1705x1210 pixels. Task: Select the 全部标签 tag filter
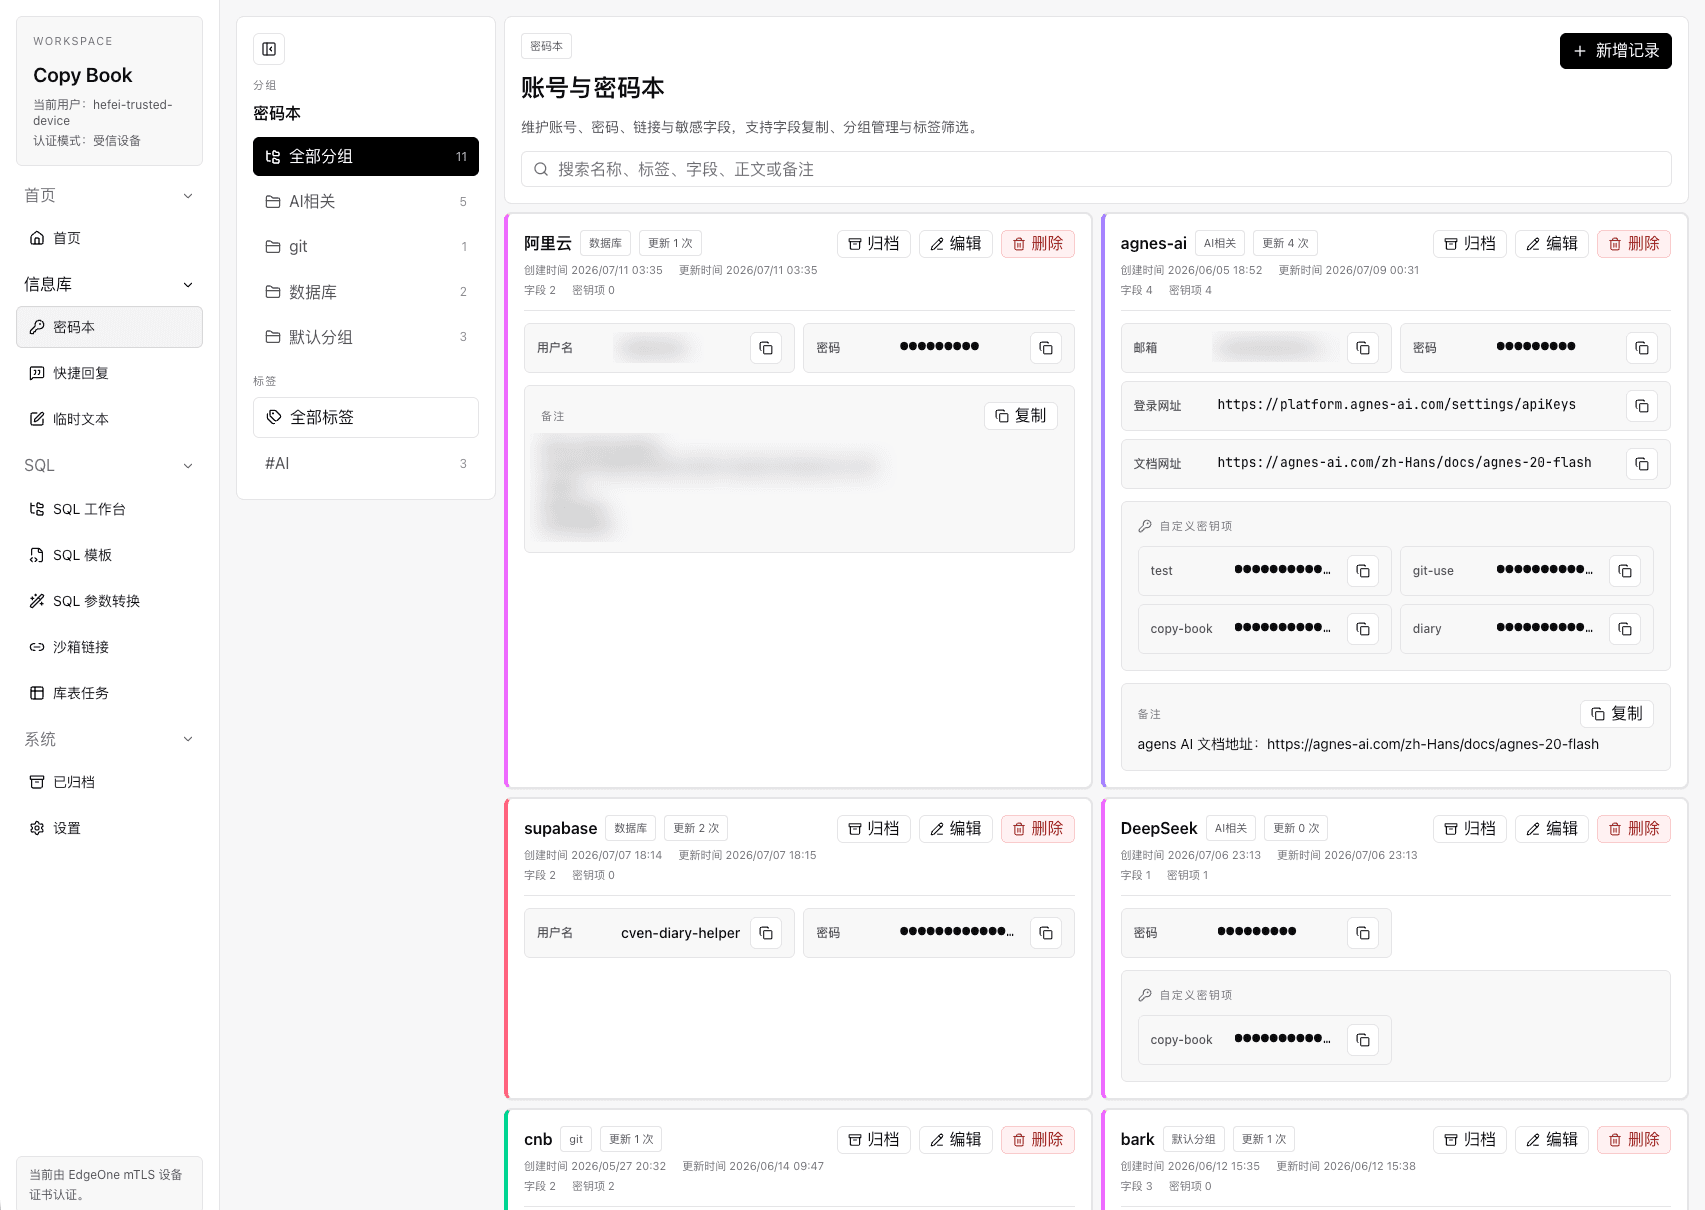pos(366,417)
